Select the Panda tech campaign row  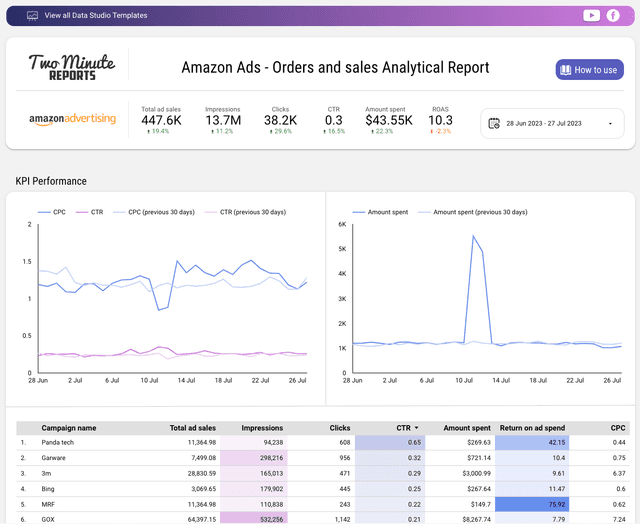323,442
